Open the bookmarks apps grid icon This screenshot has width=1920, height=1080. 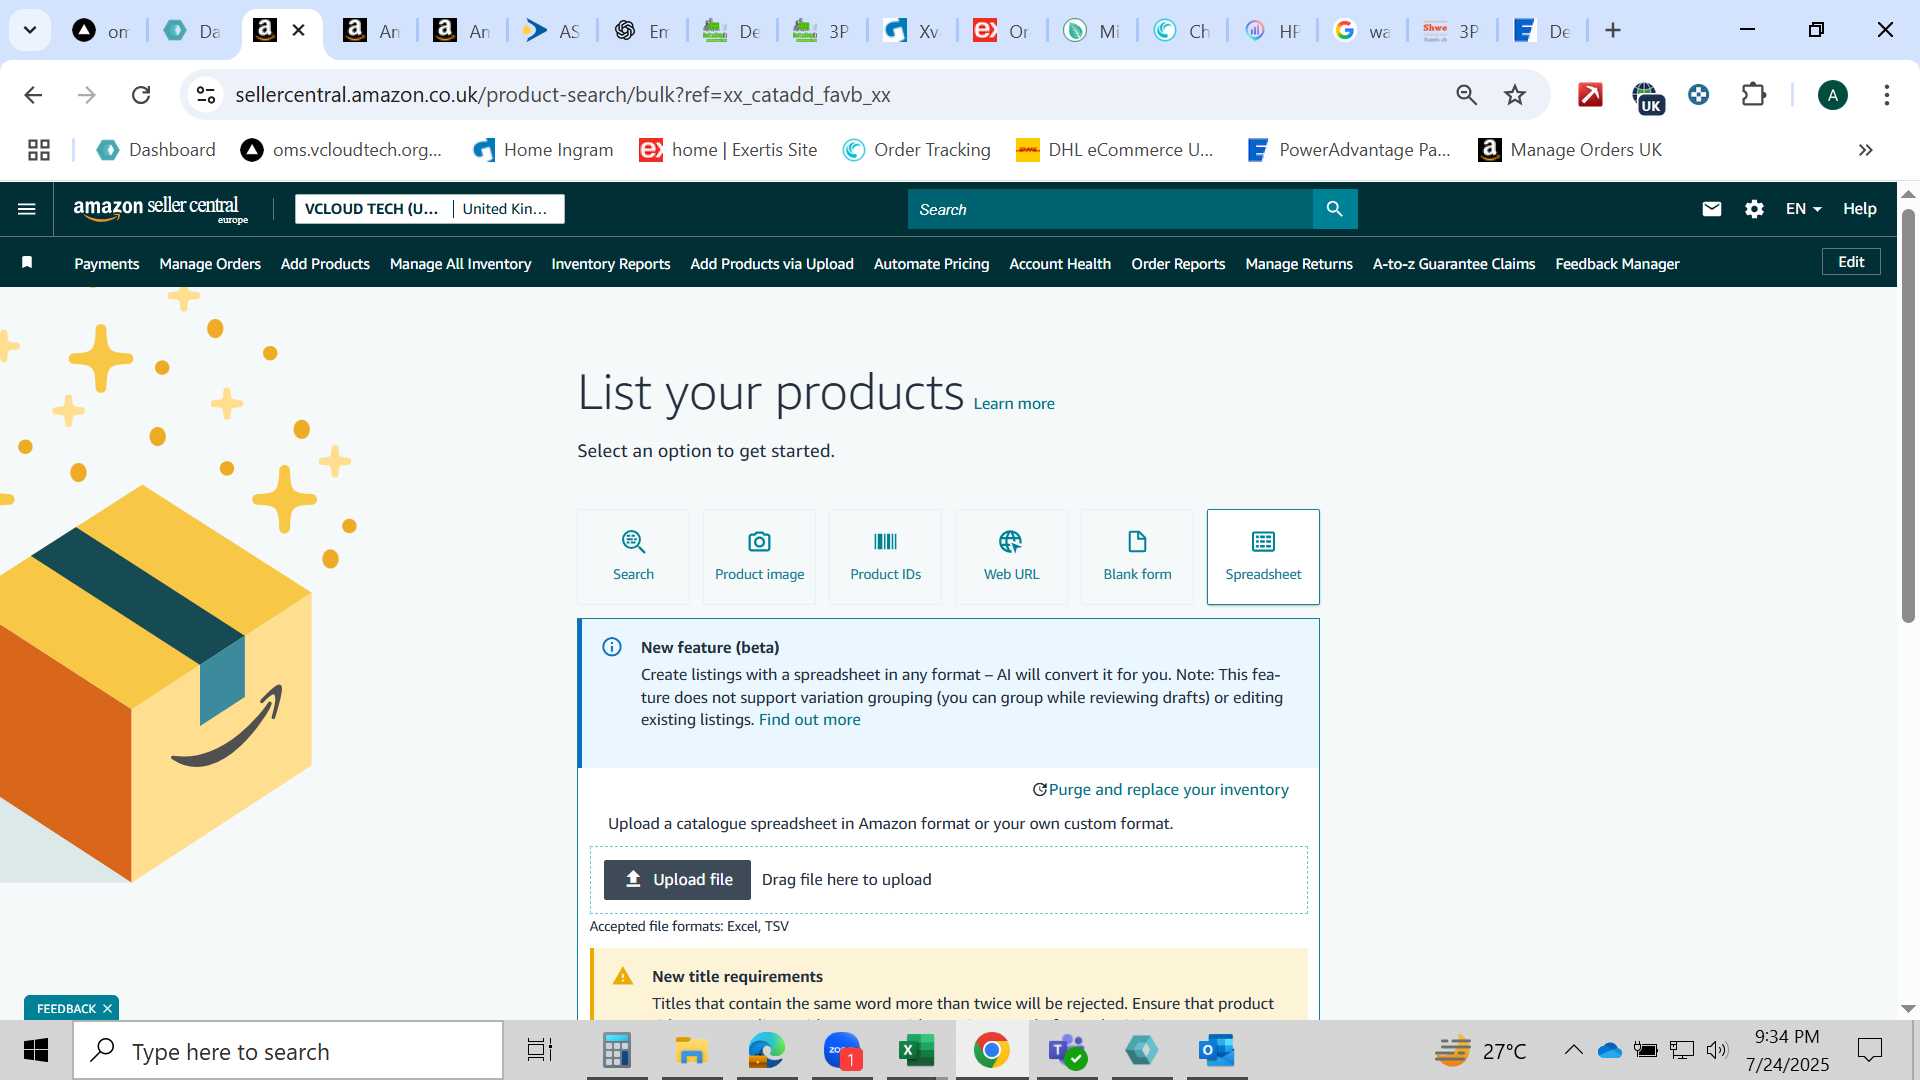point(39,150)
